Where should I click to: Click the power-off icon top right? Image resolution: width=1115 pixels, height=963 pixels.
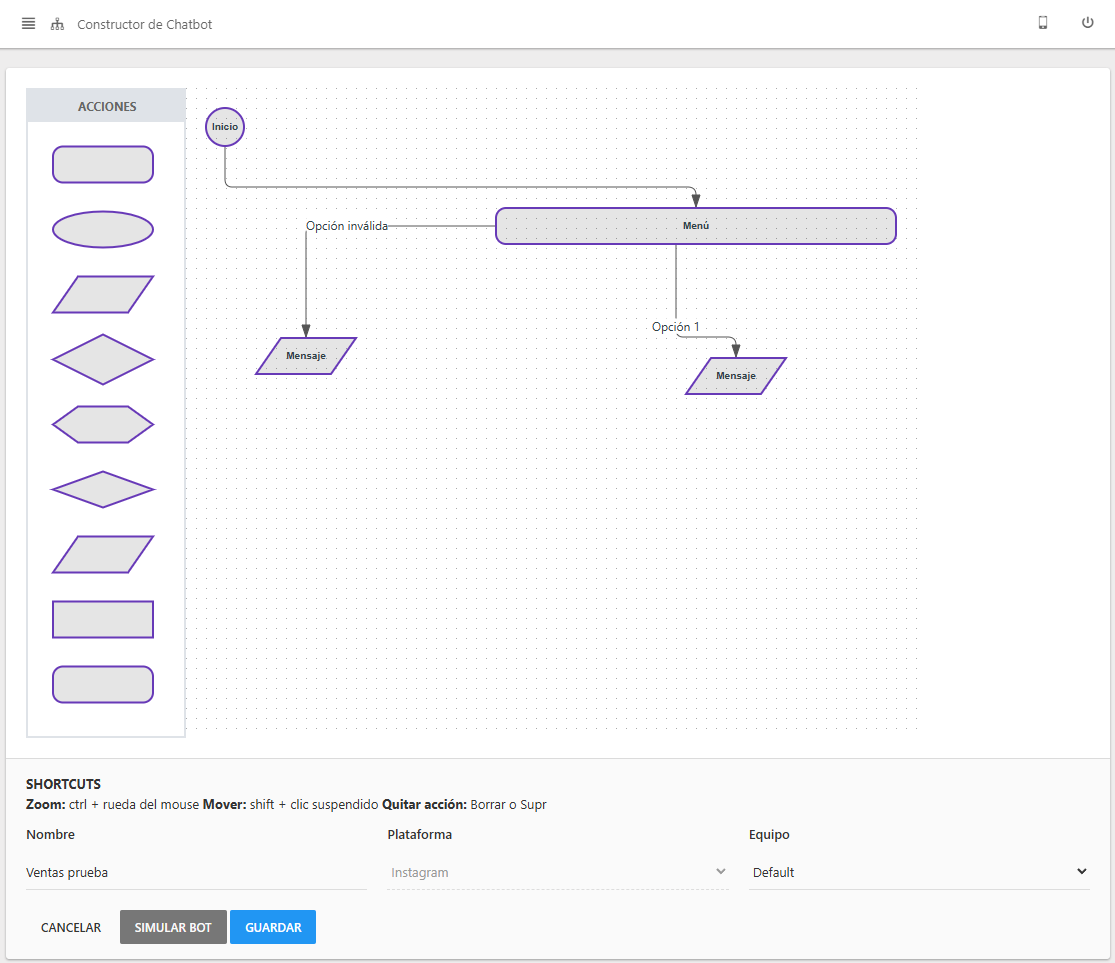[1087, 22]
